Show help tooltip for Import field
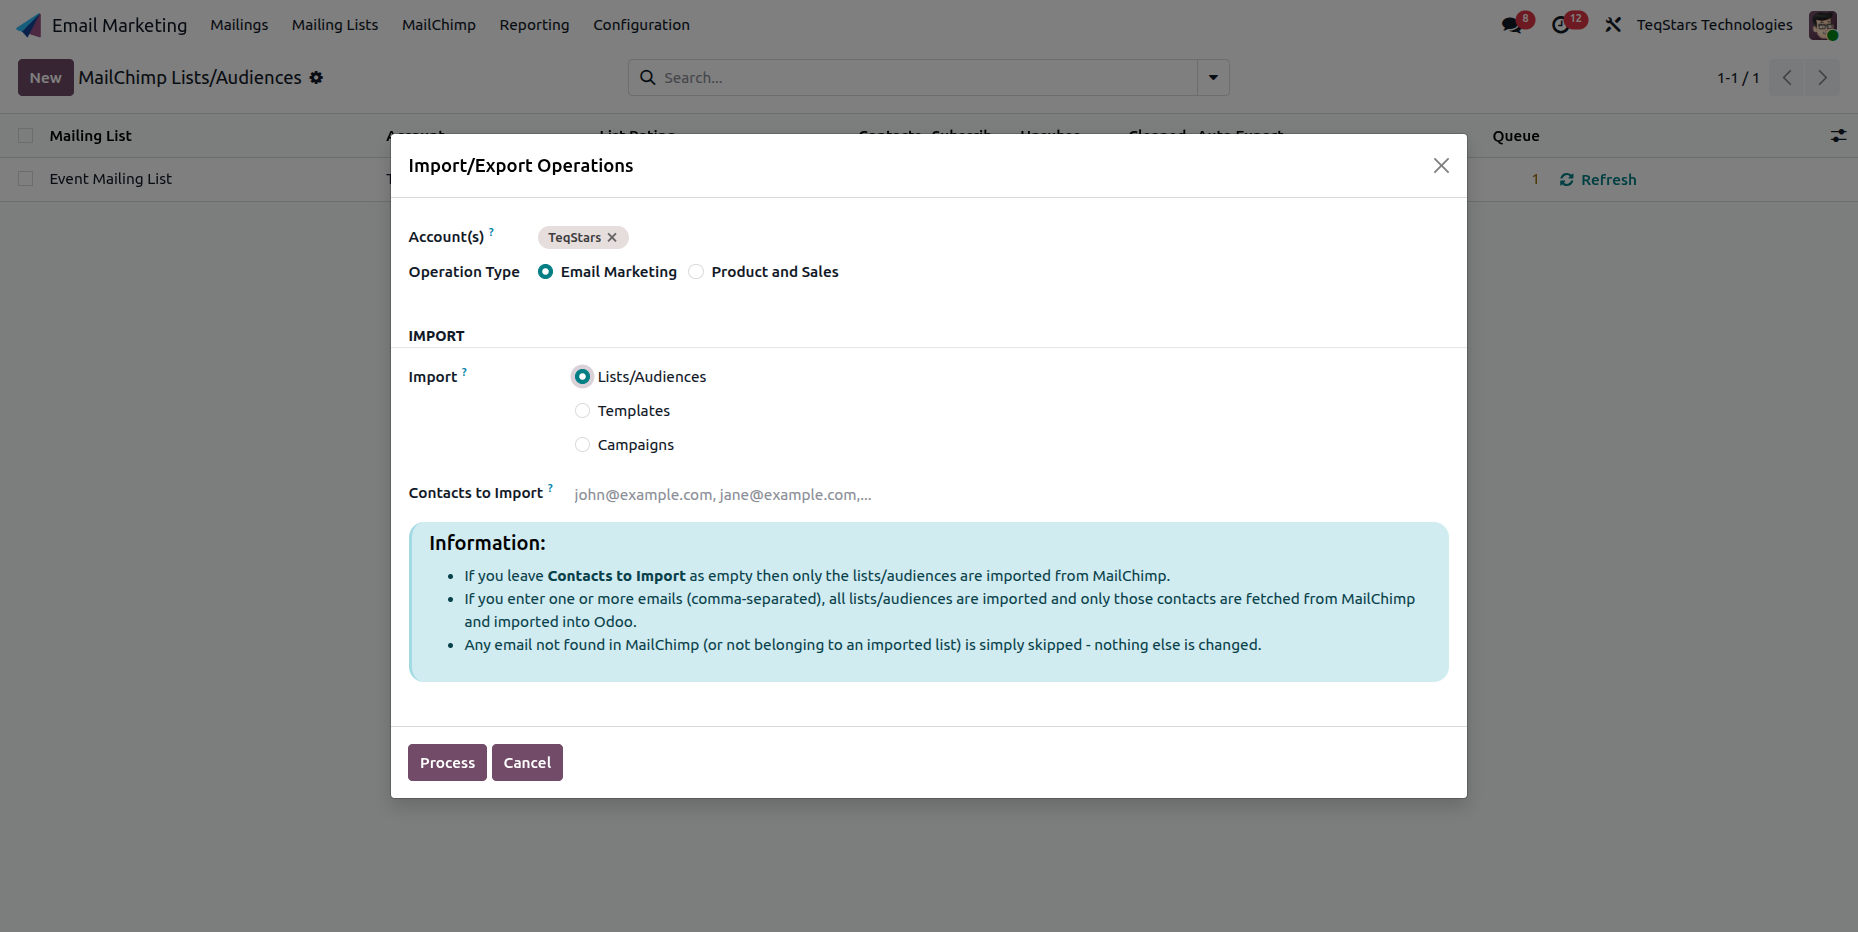 point(464,372)
